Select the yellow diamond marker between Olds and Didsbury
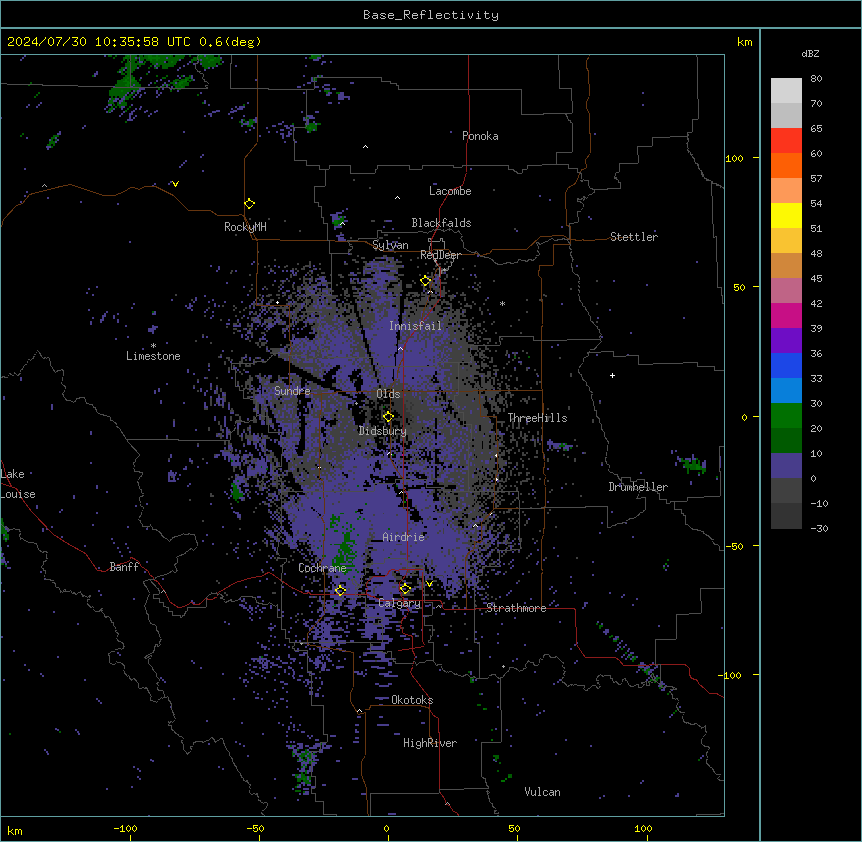The image size is (862, 842). 388,417
